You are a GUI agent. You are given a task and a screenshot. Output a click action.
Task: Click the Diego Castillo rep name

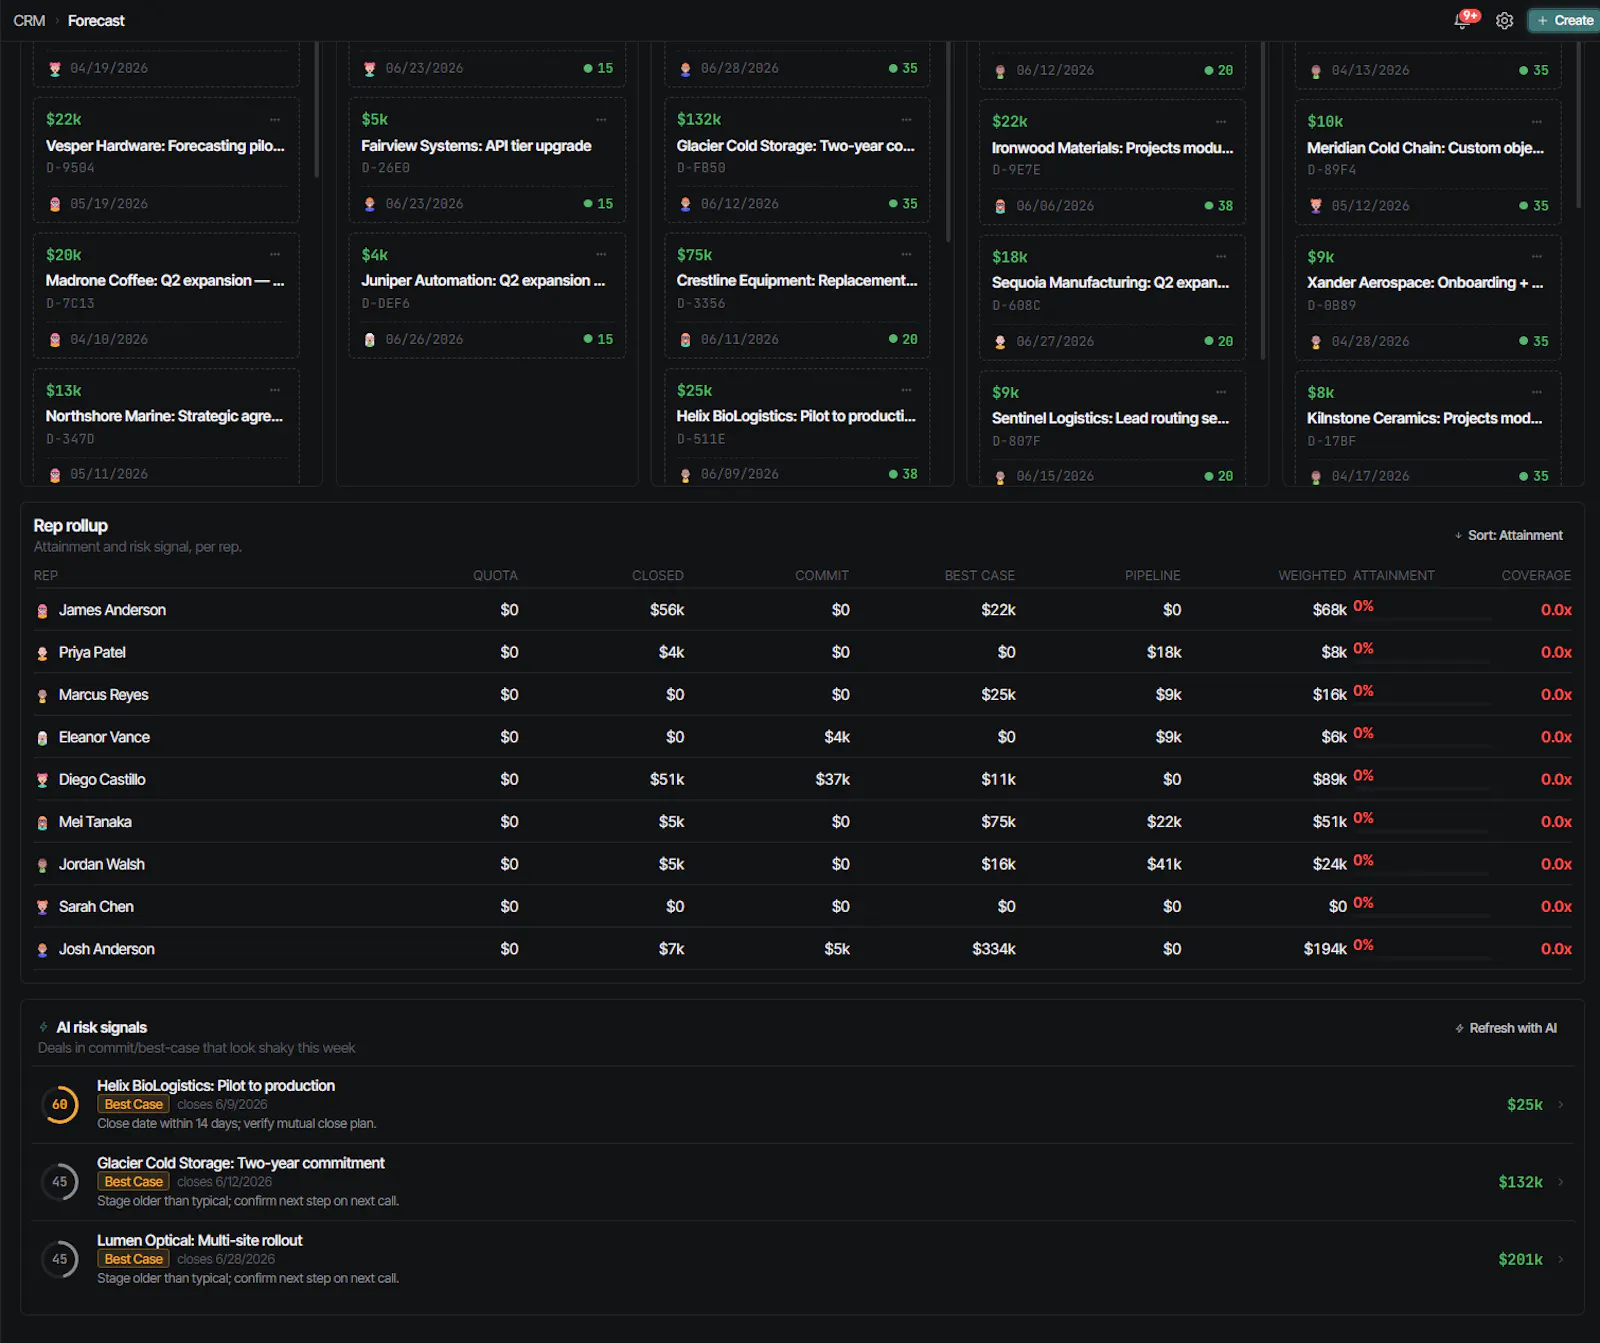click(x=102, y=780)
